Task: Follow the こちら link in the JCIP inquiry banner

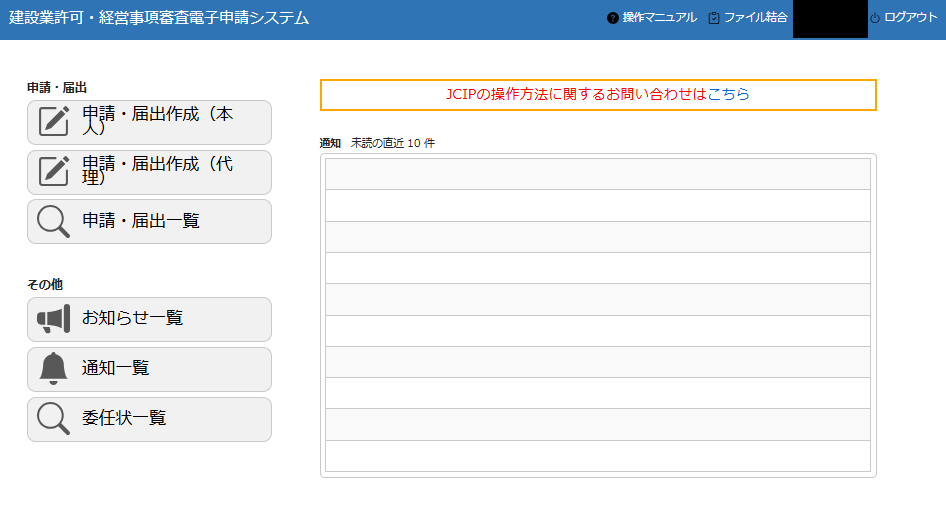Action: 728,95
